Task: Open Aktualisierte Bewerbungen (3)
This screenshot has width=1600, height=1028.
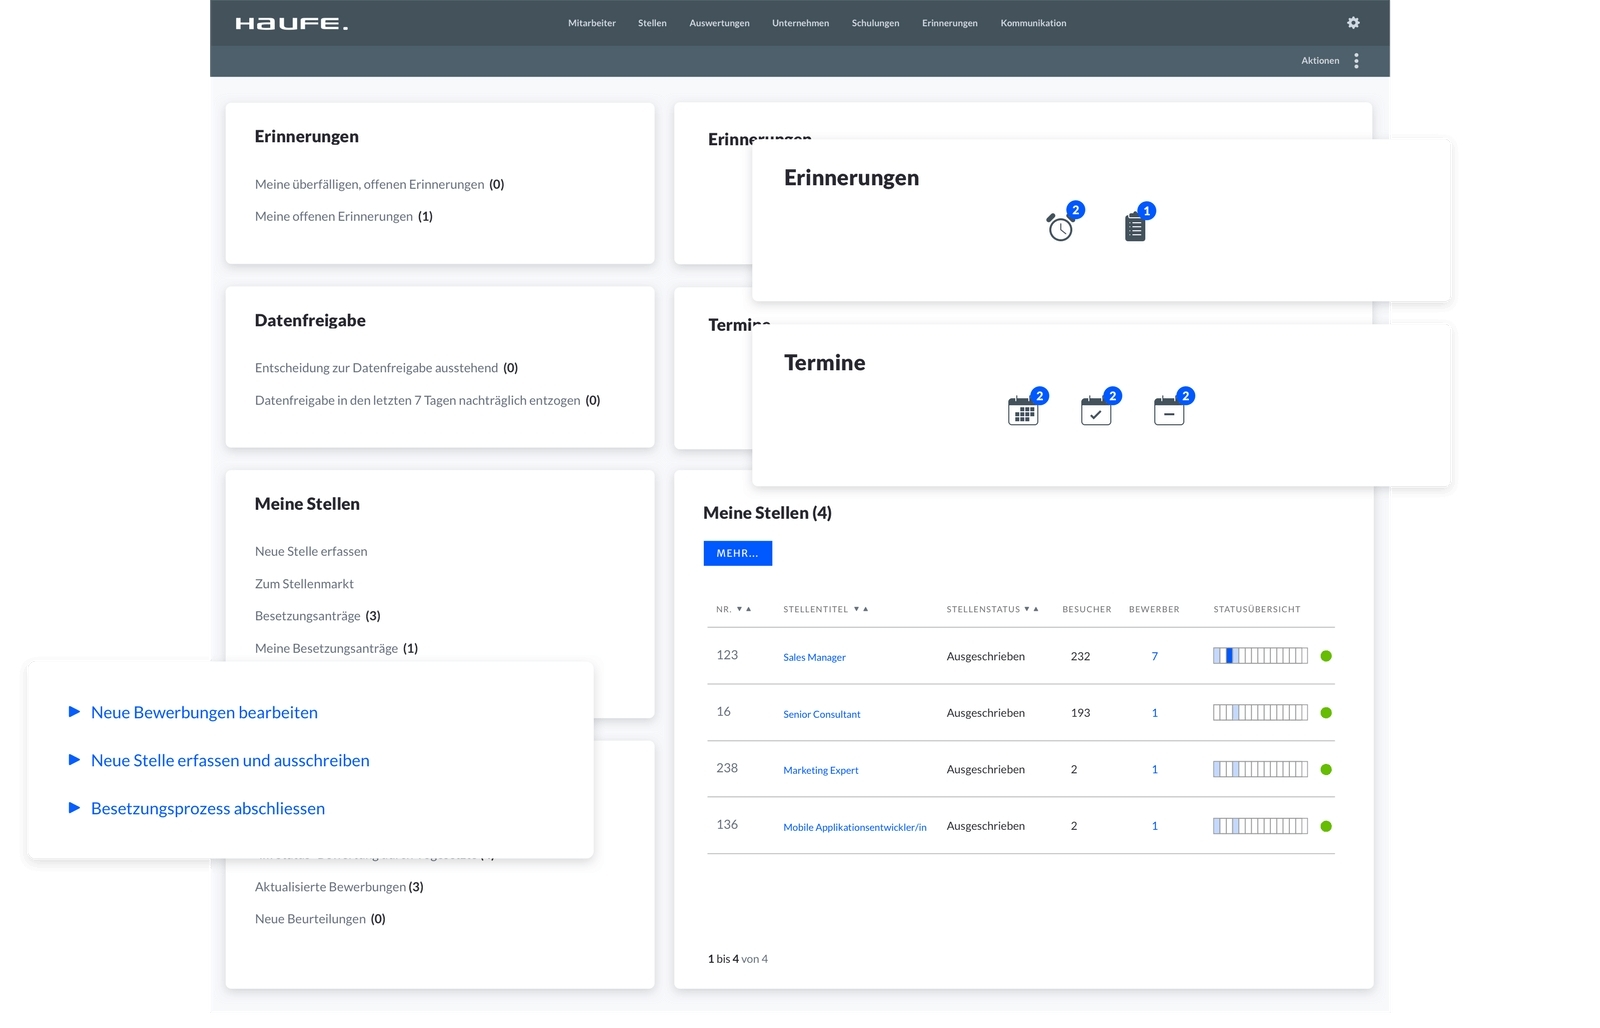Action: pyautogui.click(x=339, y=887)
